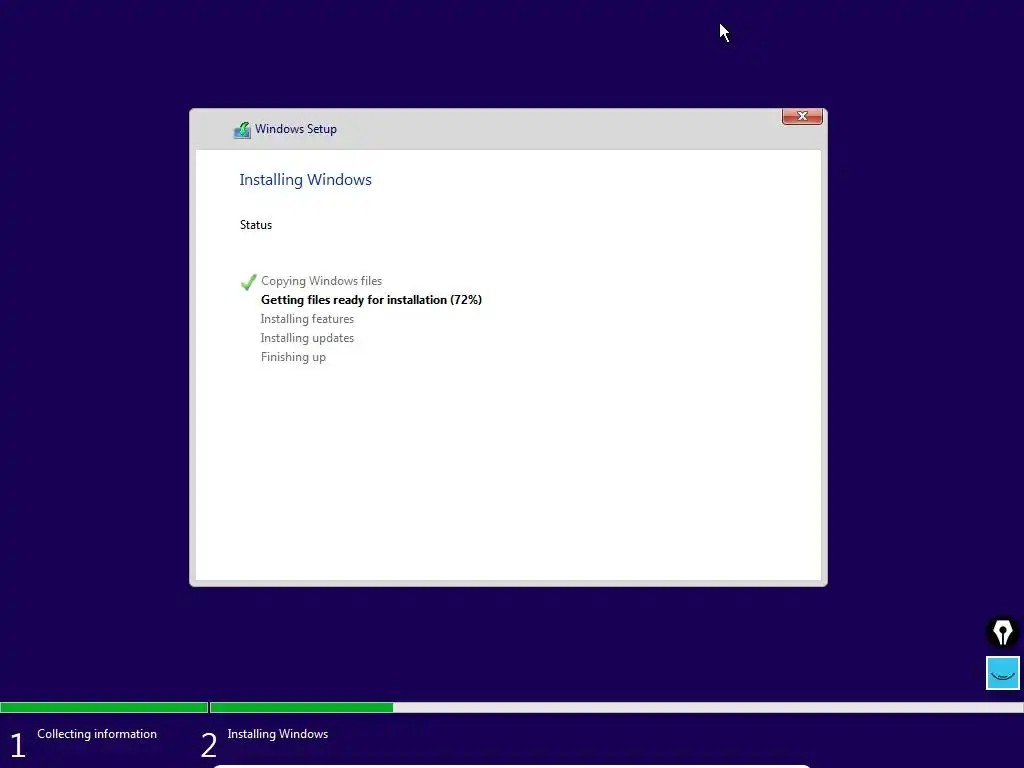Click the blue smile overlay icon
The image size is (1024, 768).
(x=1002, y=673)
